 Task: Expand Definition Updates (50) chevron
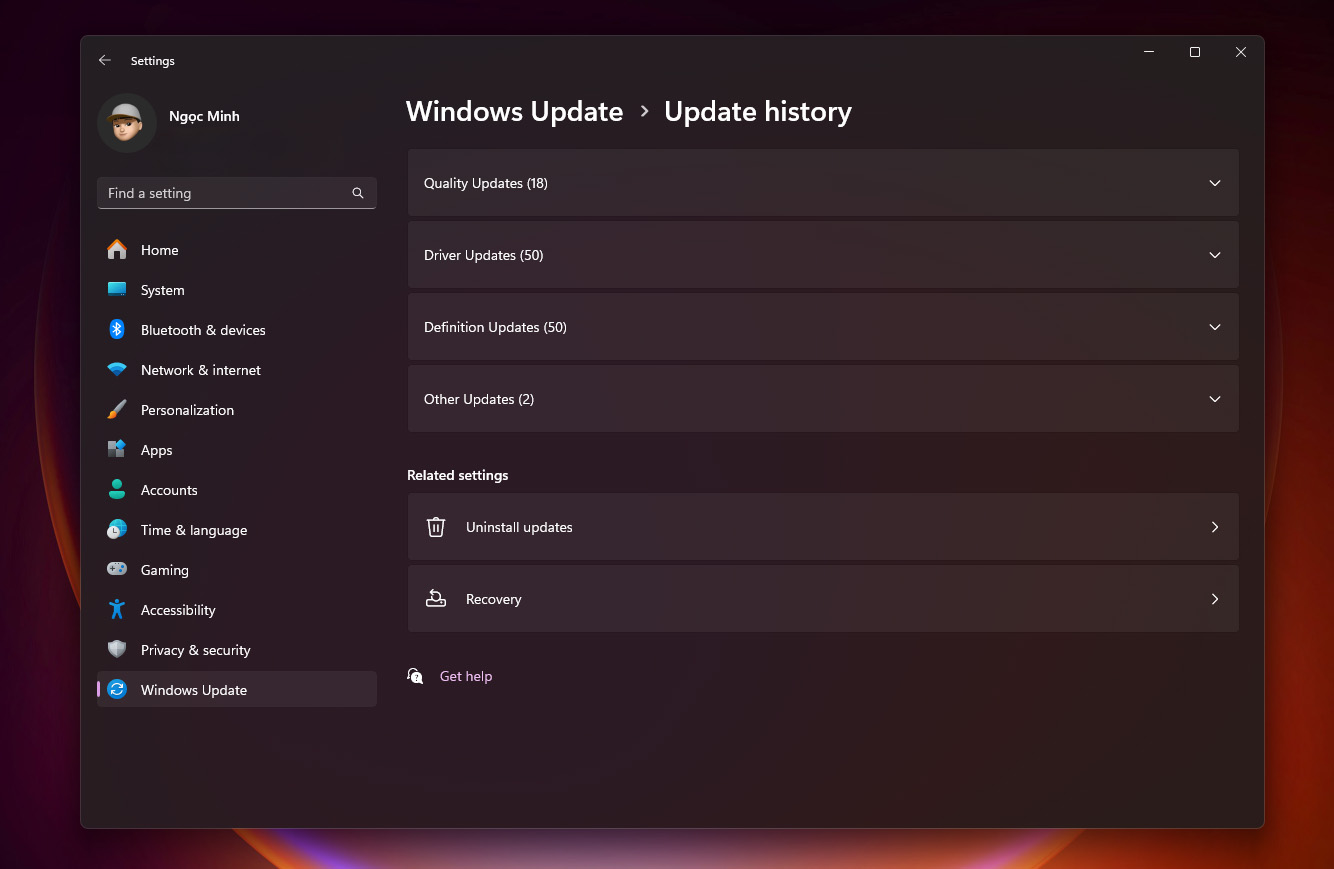(x=1215, y=327)
